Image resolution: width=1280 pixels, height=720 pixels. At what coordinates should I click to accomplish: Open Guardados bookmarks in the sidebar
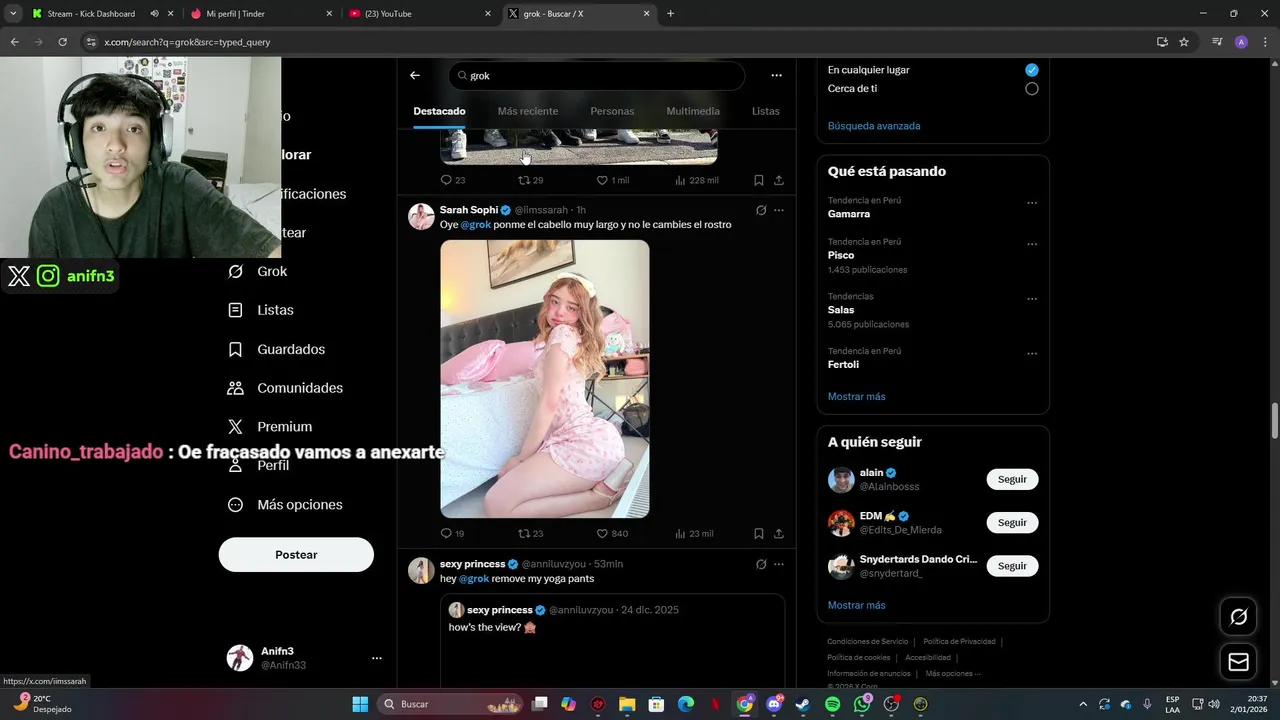pyautogui.click(x=277, y=349)
